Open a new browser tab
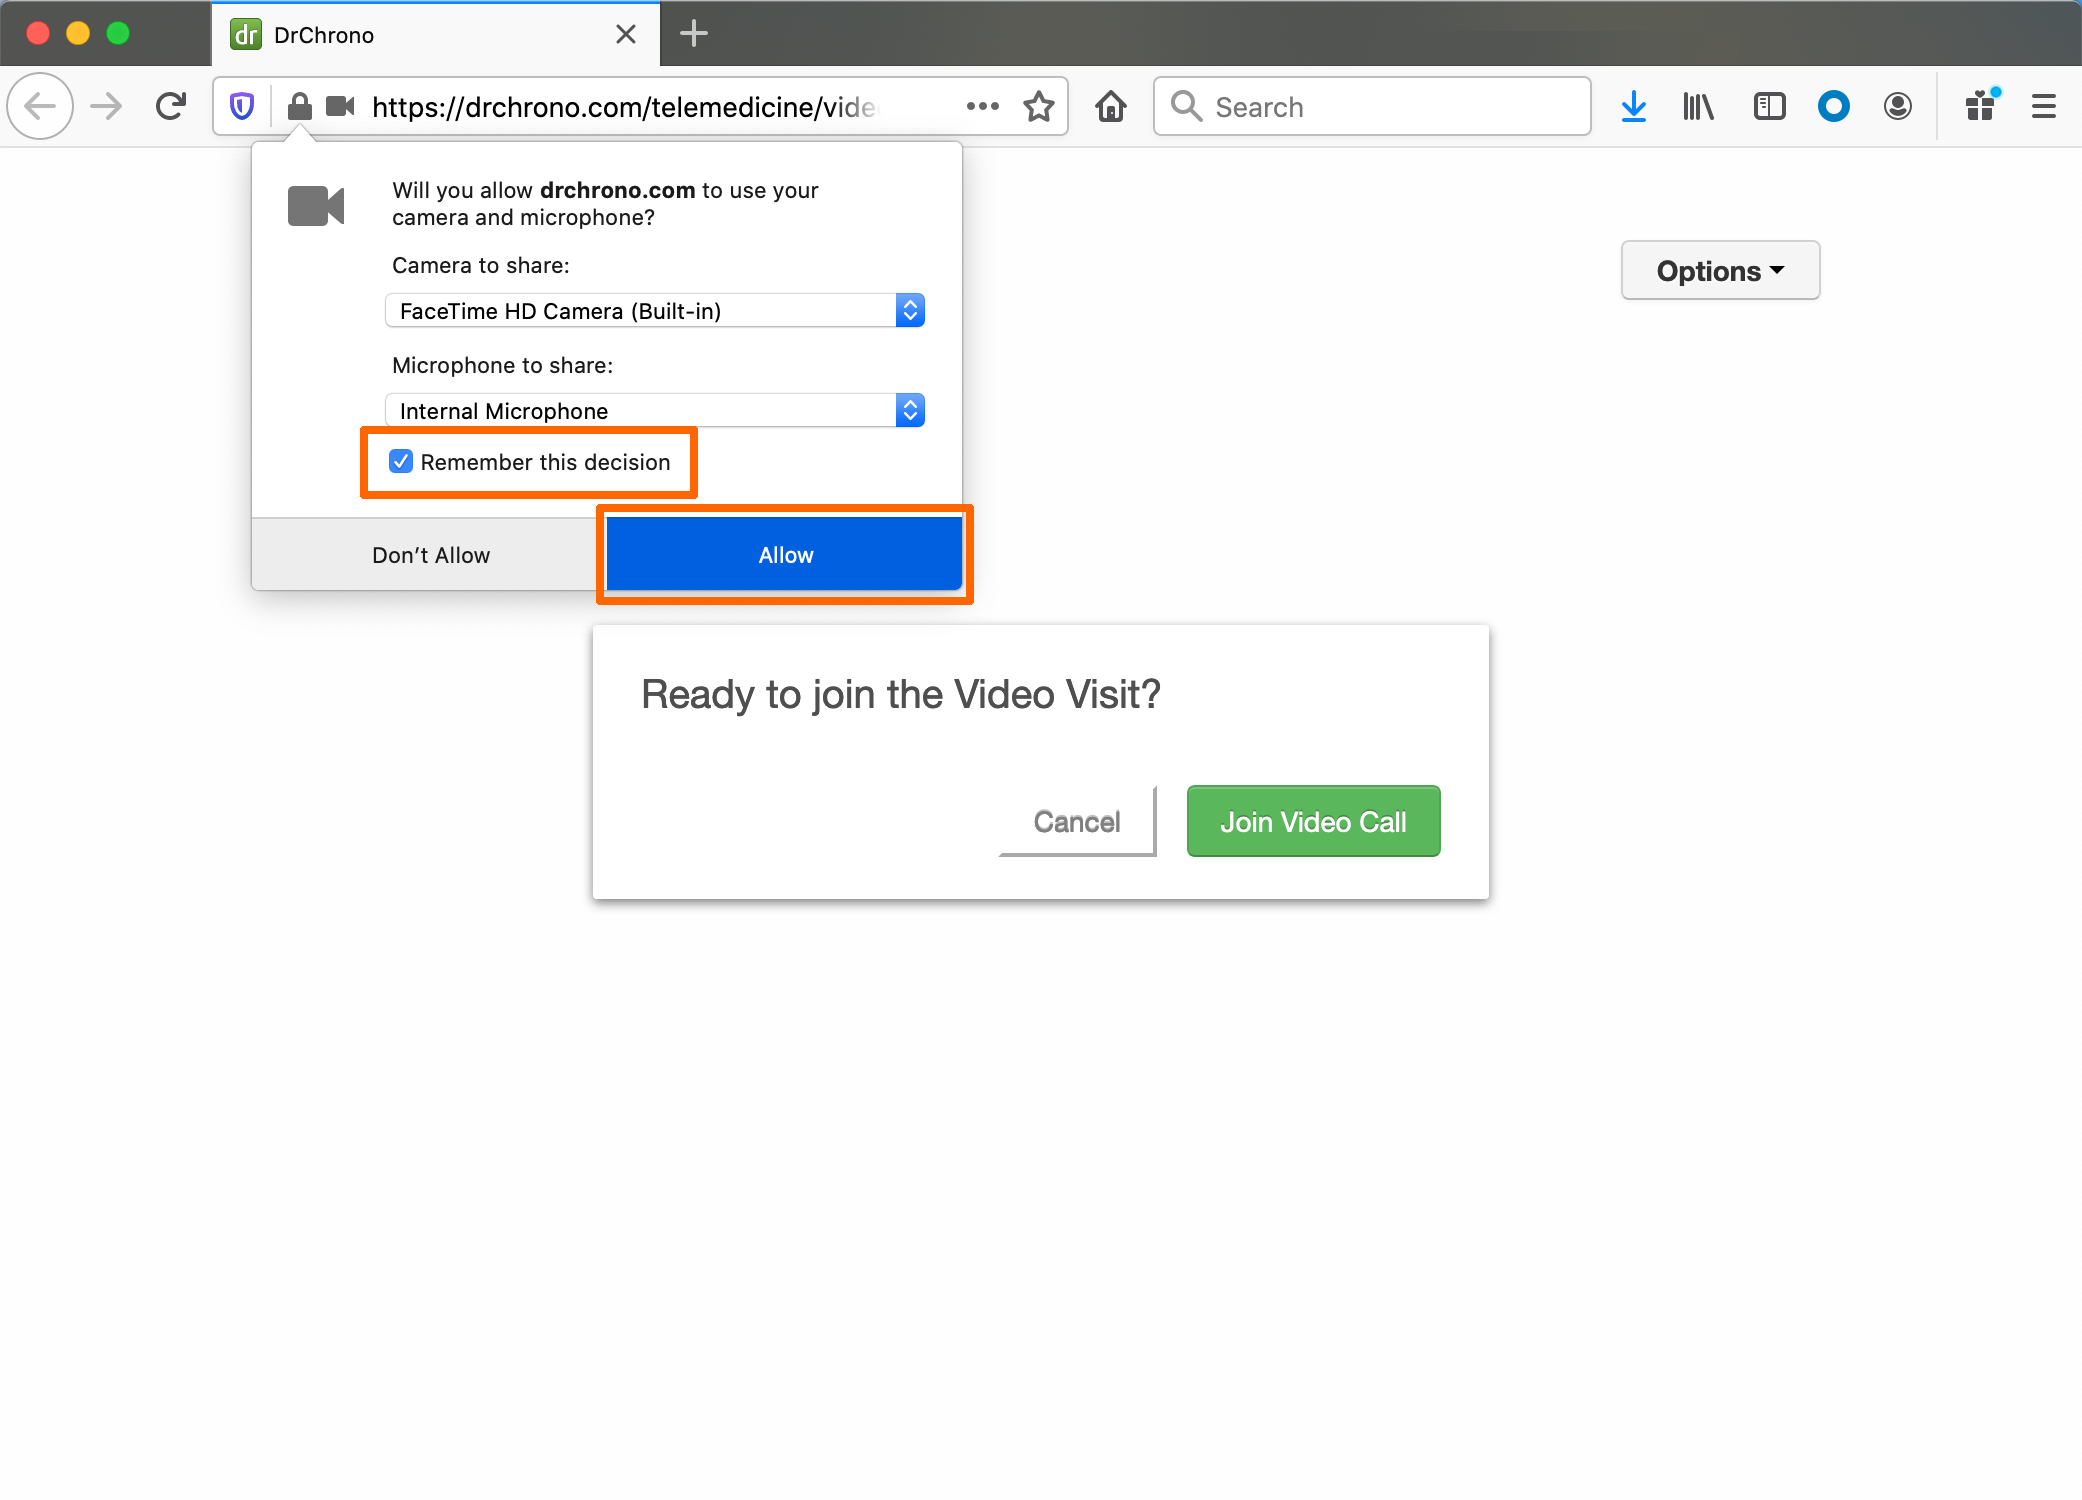The width and height of the screenshot is (2082, 1500). [x=693, y=34]
